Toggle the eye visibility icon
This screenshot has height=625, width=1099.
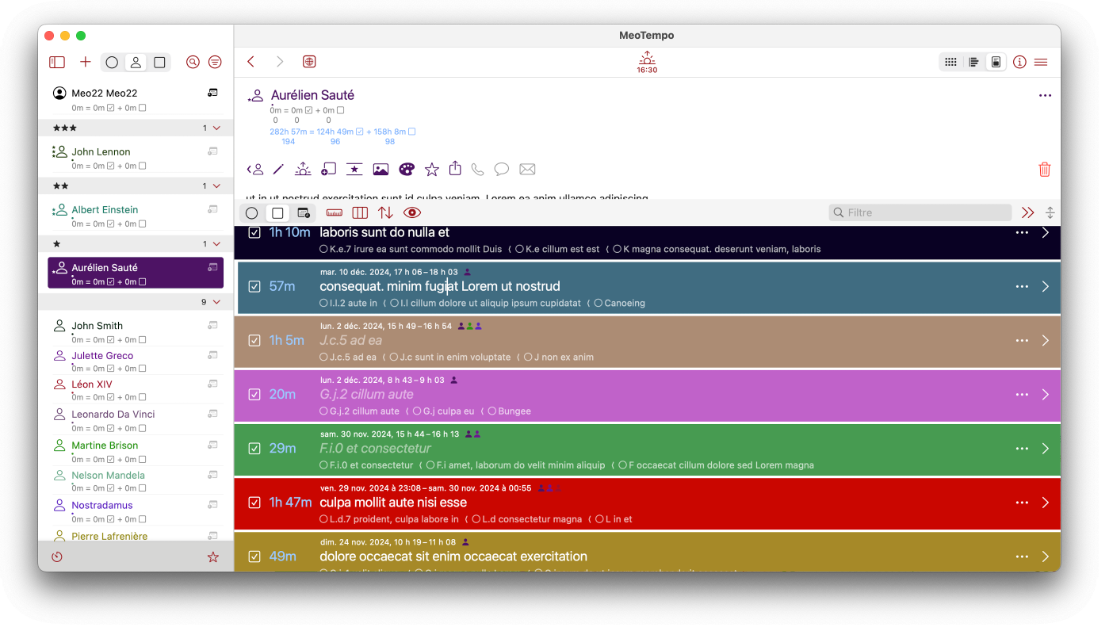click(x=412, y=213)
